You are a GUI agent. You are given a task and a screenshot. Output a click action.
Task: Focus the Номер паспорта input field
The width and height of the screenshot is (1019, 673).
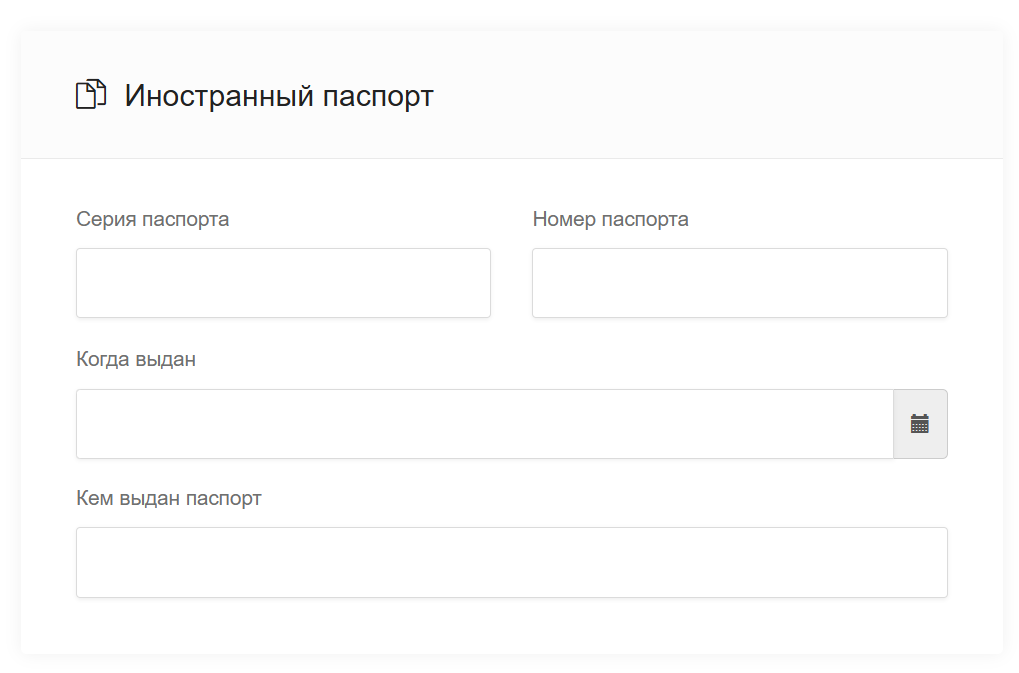739,283
